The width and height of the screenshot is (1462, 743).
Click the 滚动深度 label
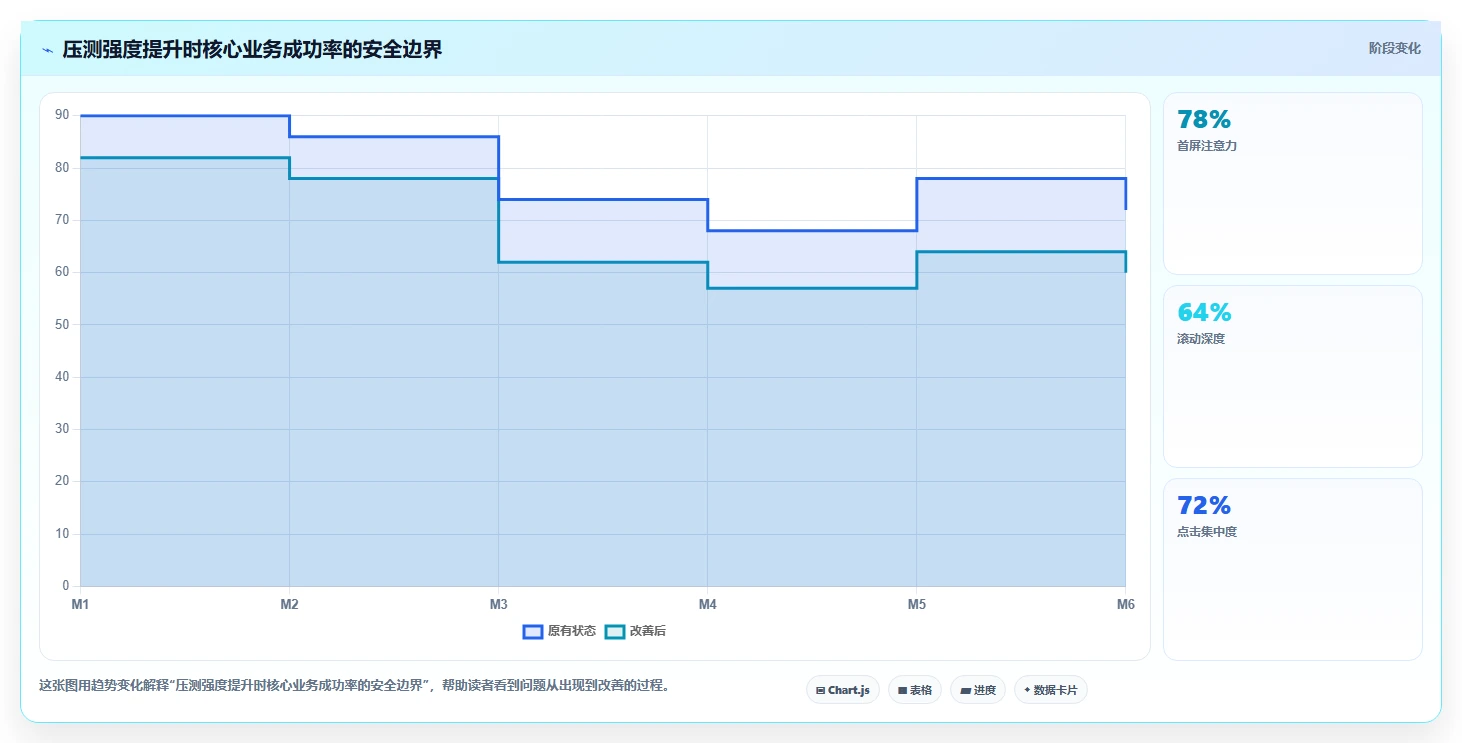[x=1201, y=339]
